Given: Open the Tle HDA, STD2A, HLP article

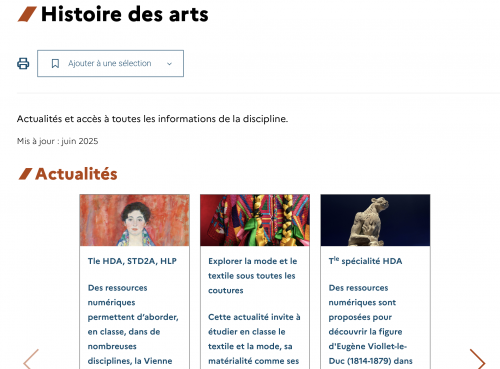Looking at the screenshot, I should coord(132,261).
